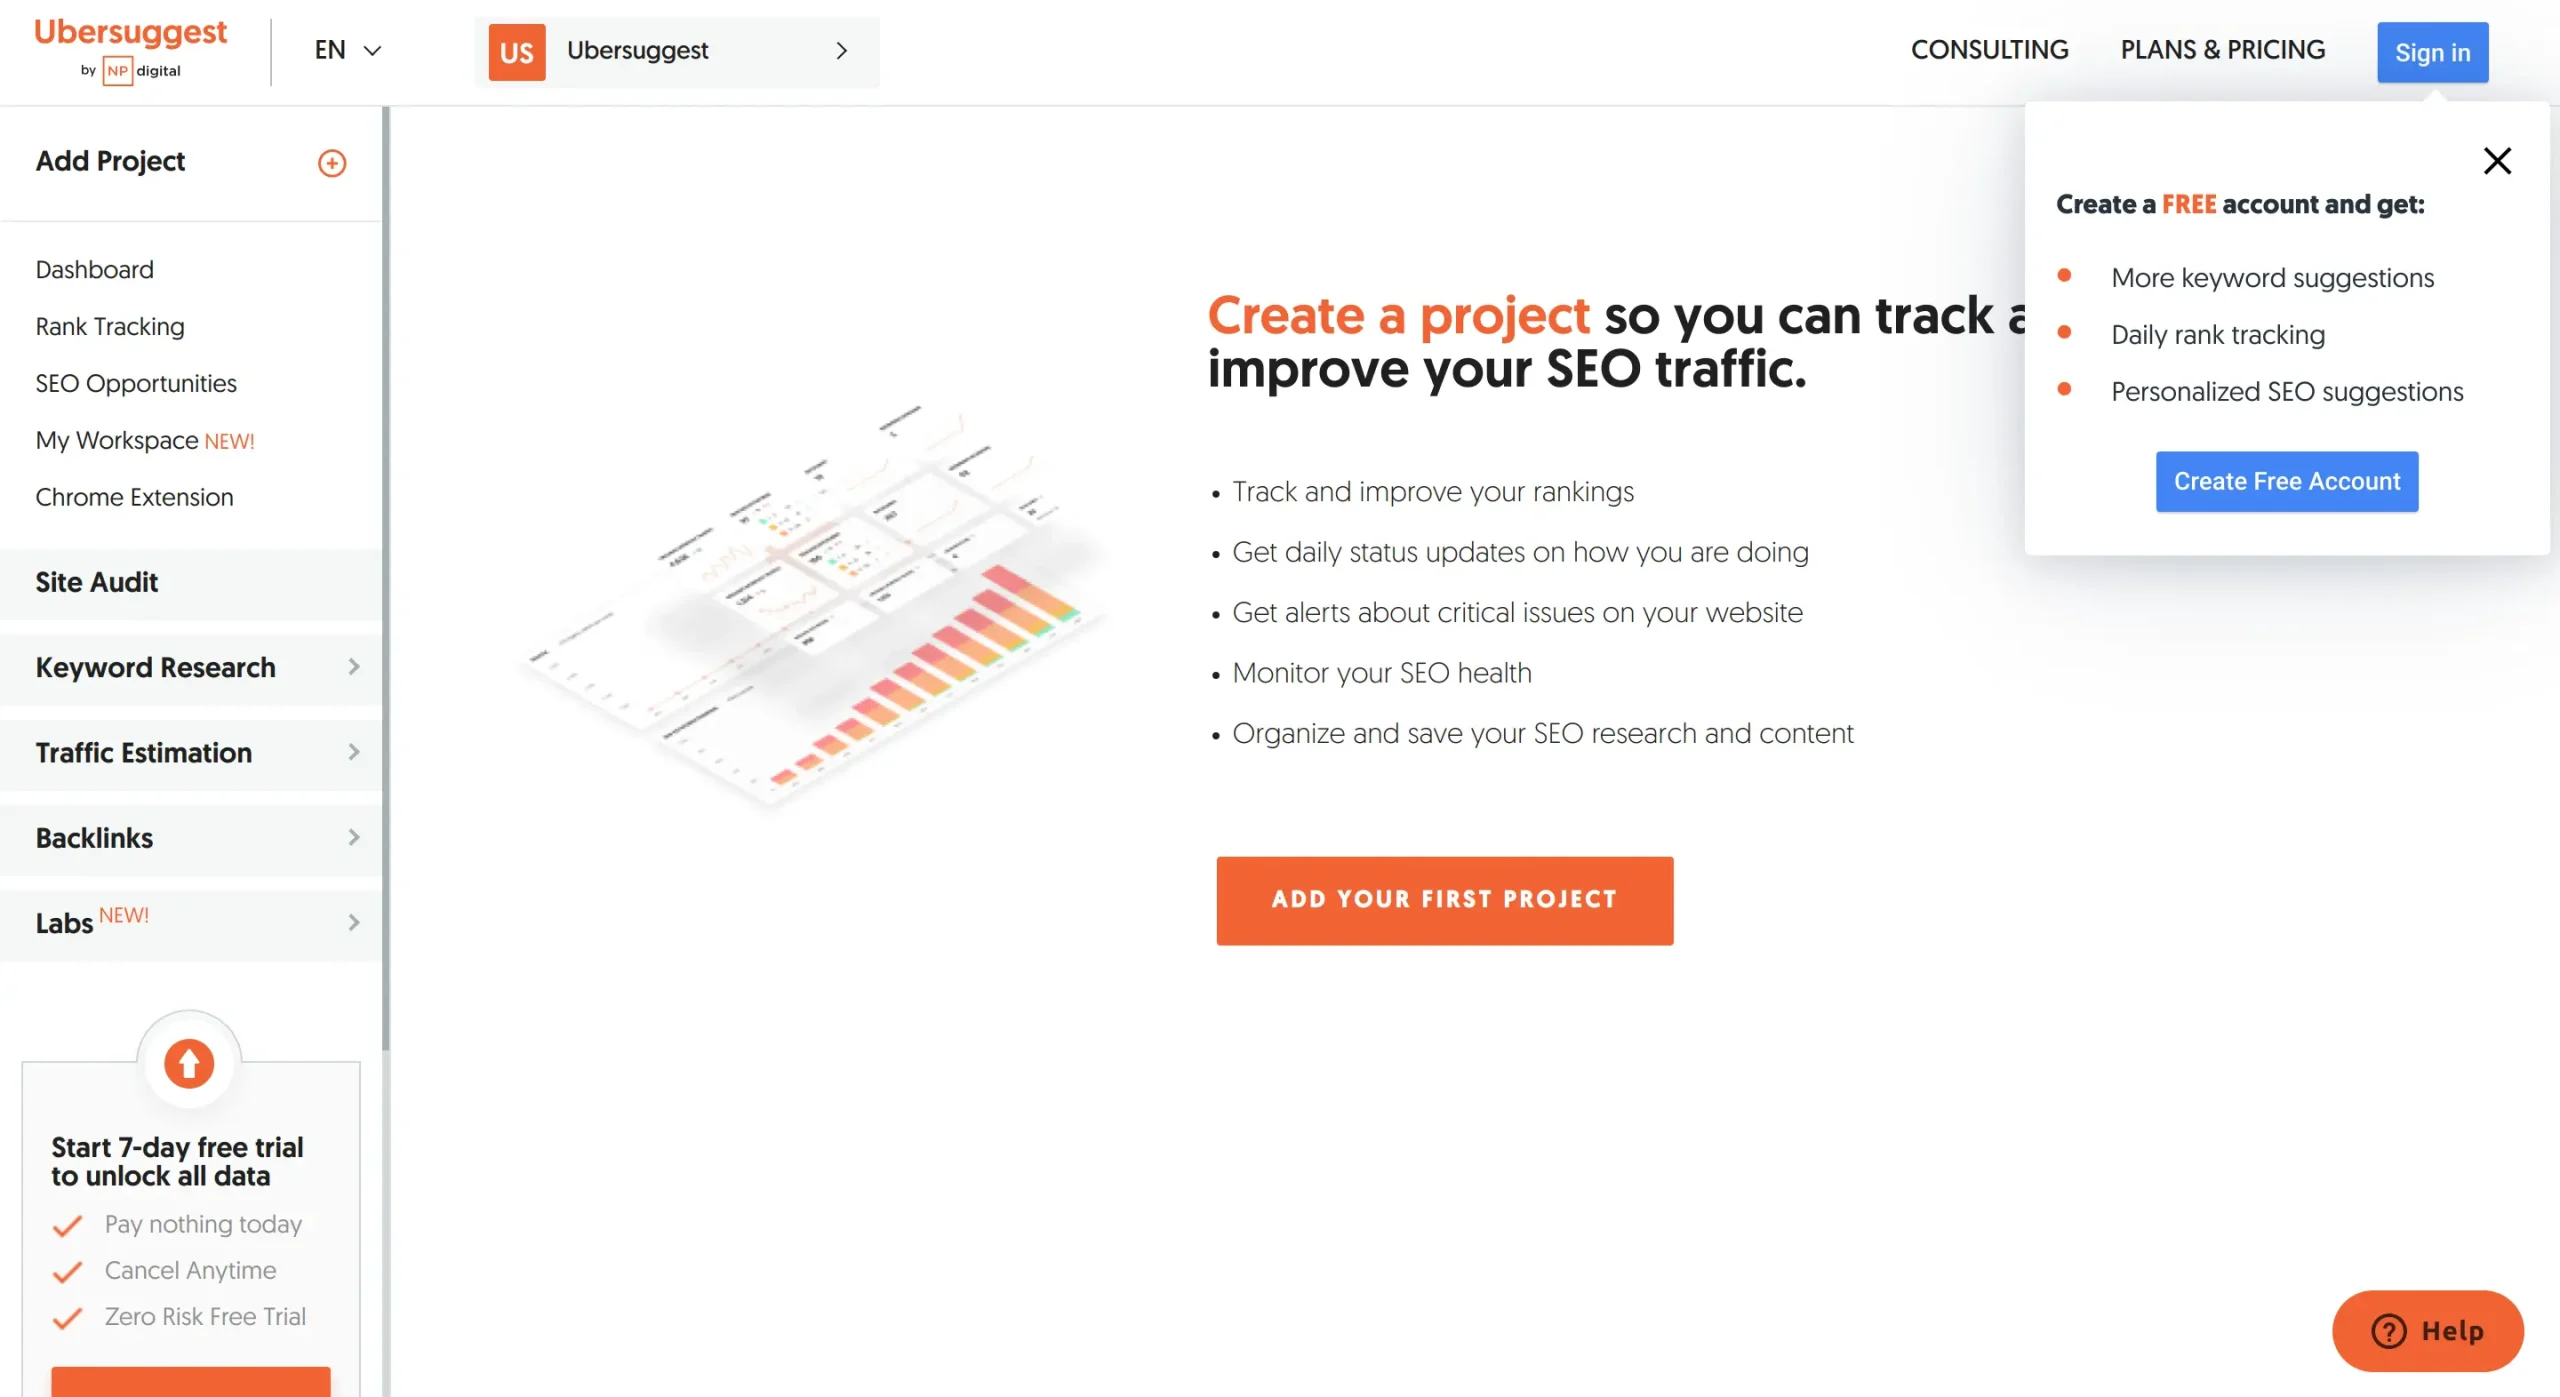Click Site Audit section label
The width and height of the screenshot is (2560, 1397).
[96, 582]
